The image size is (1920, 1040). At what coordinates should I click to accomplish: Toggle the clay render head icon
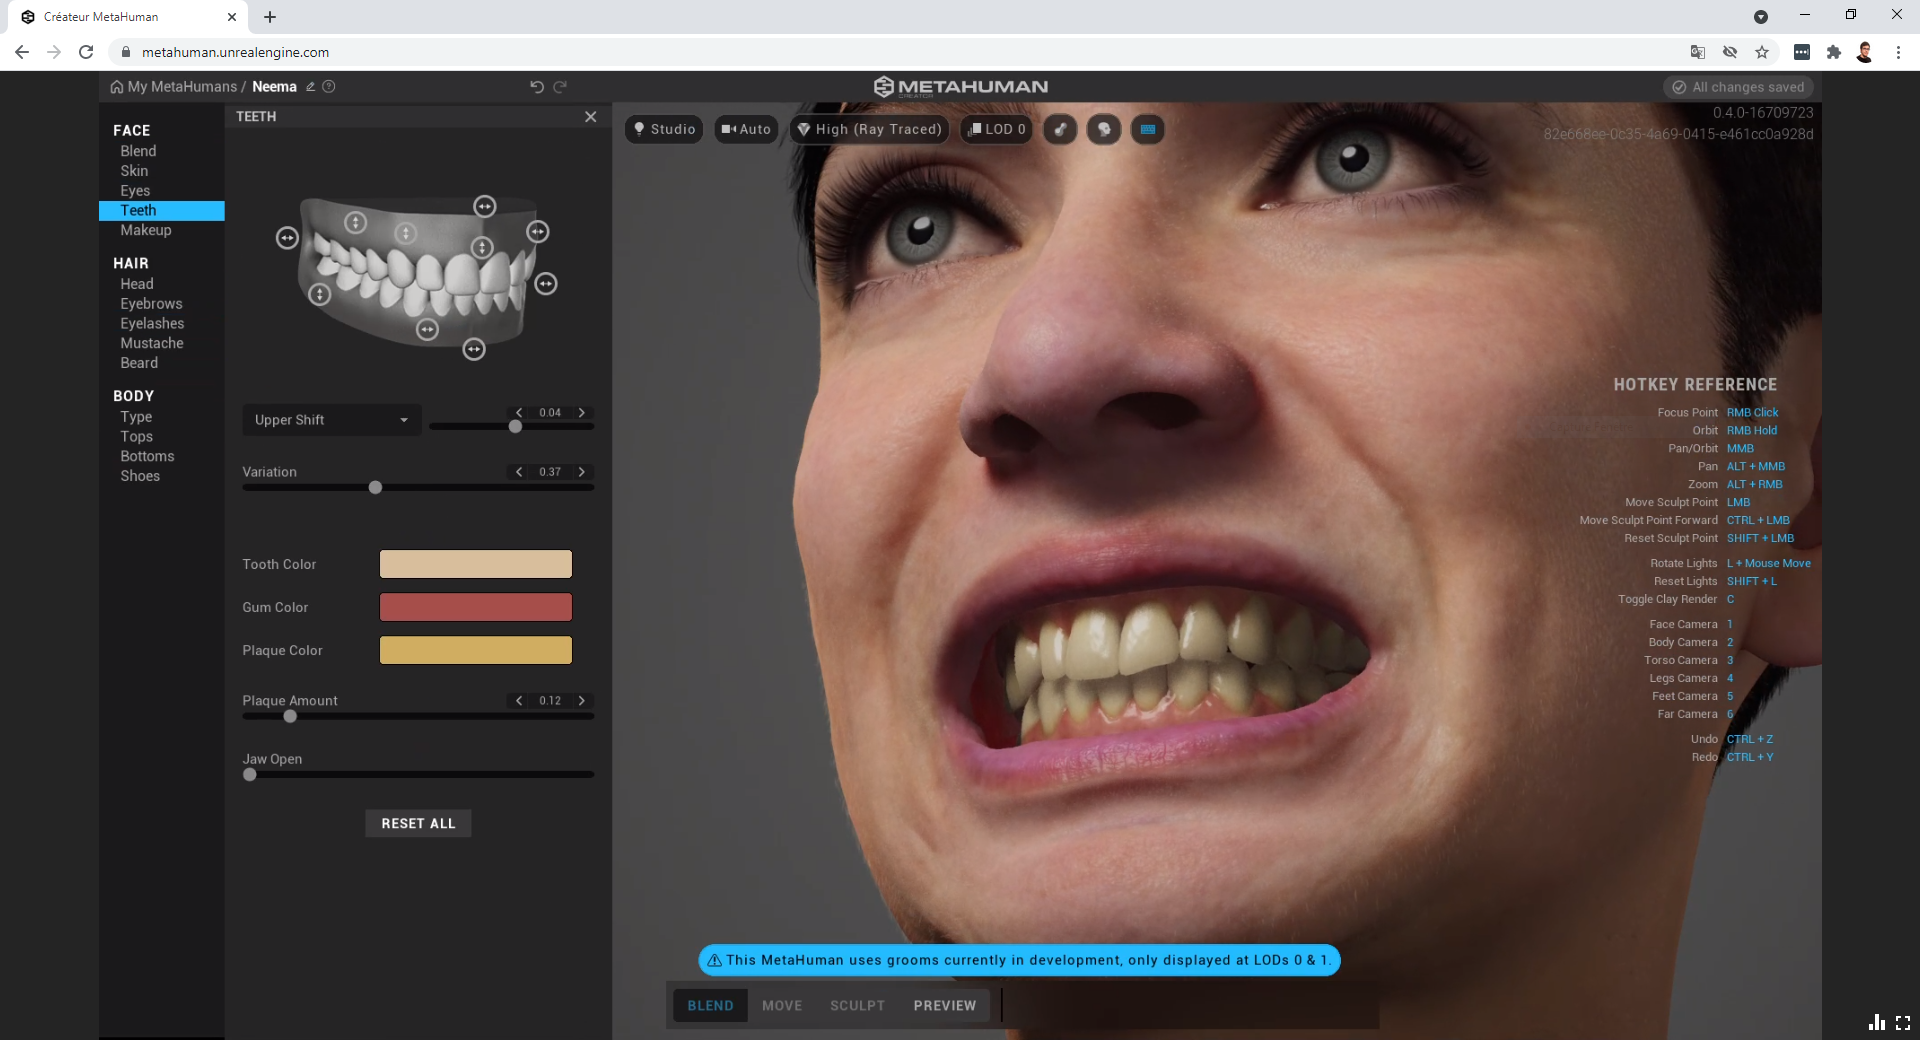(1104, 129)
